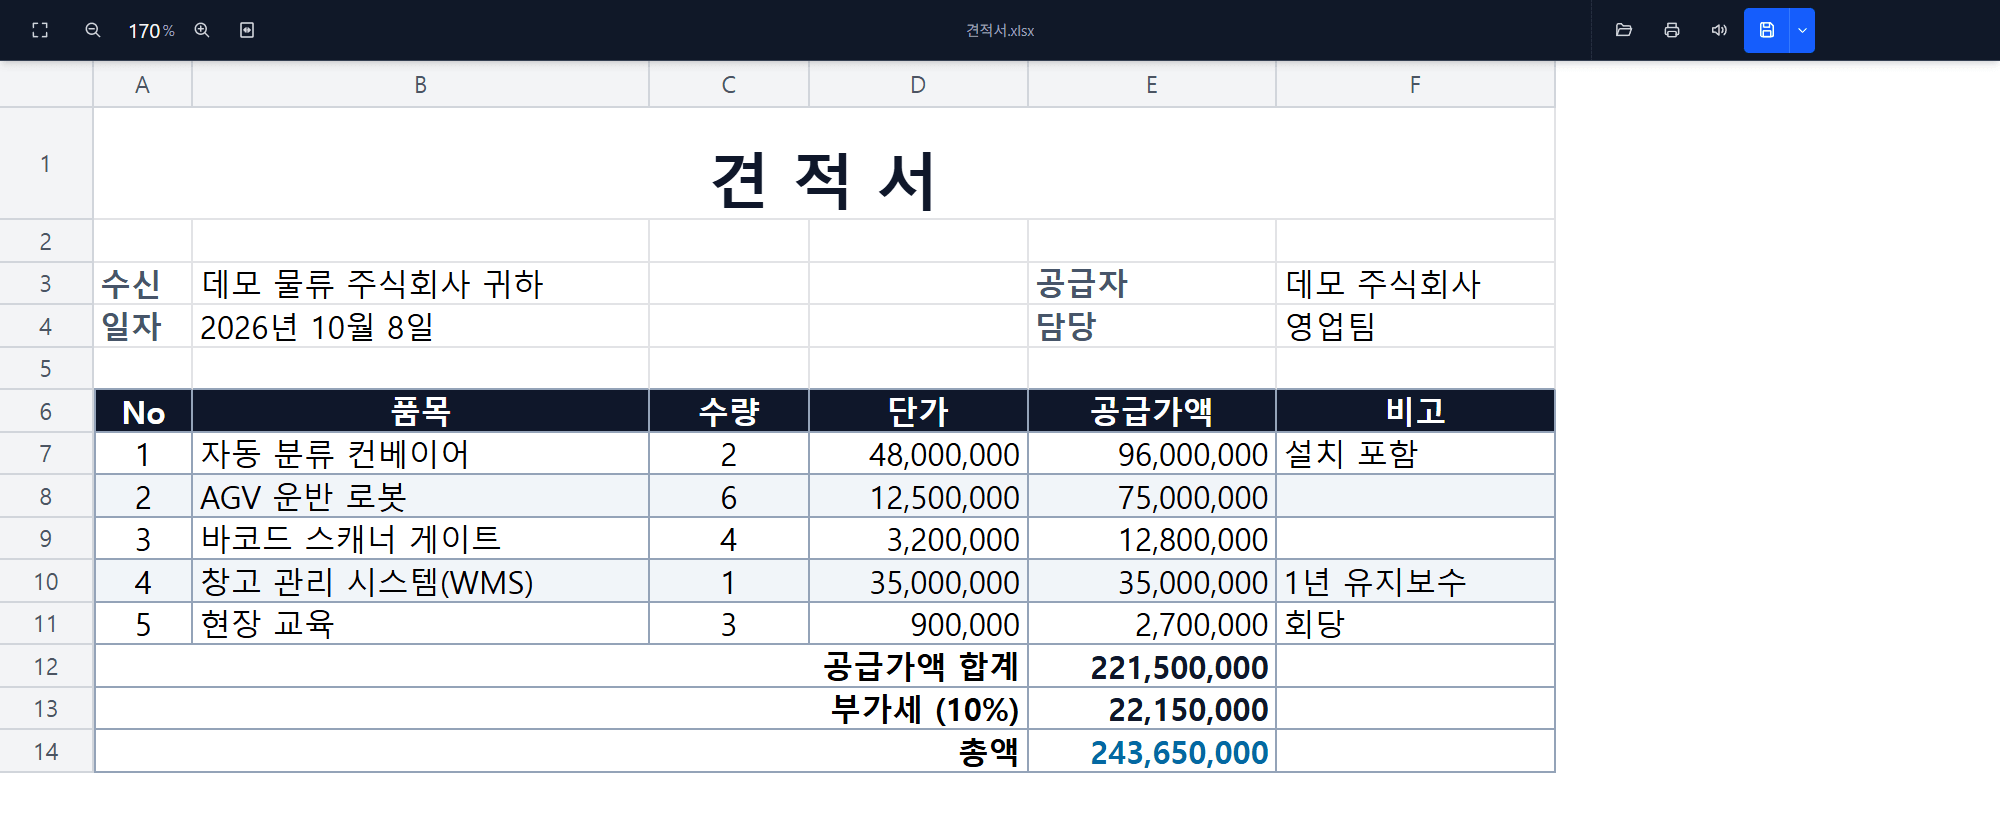Click the 설치 포함 remark cell

[x=1415, y=454]
